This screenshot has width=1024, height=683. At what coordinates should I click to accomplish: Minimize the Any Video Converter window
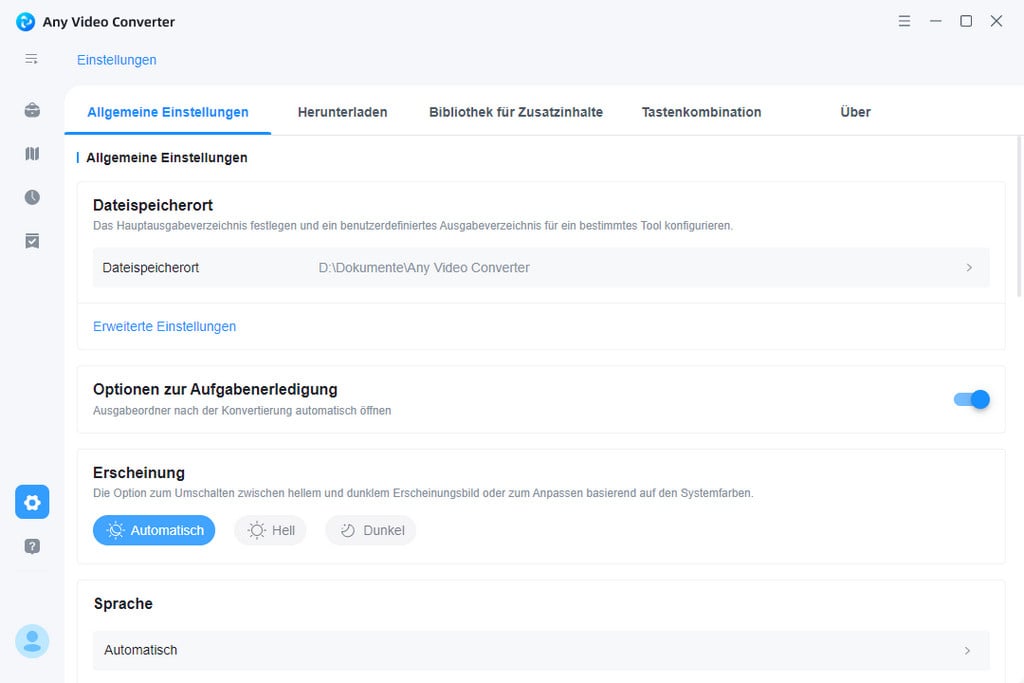935,21
